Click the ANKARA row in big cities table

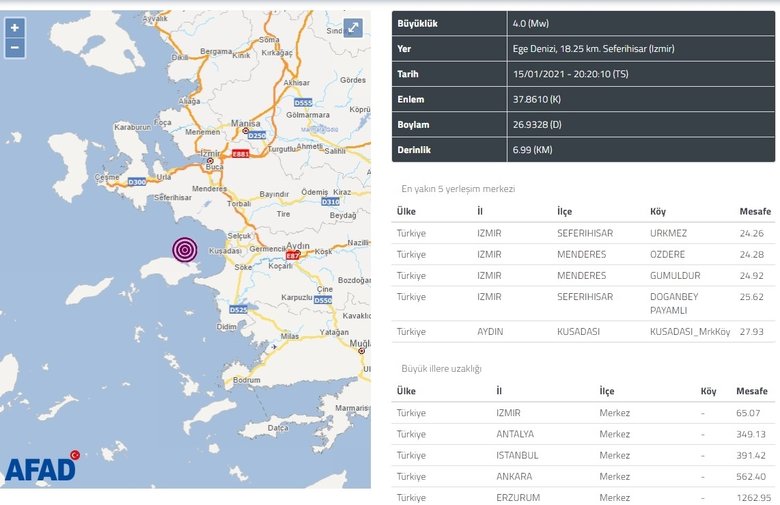[x=583, y=476]
